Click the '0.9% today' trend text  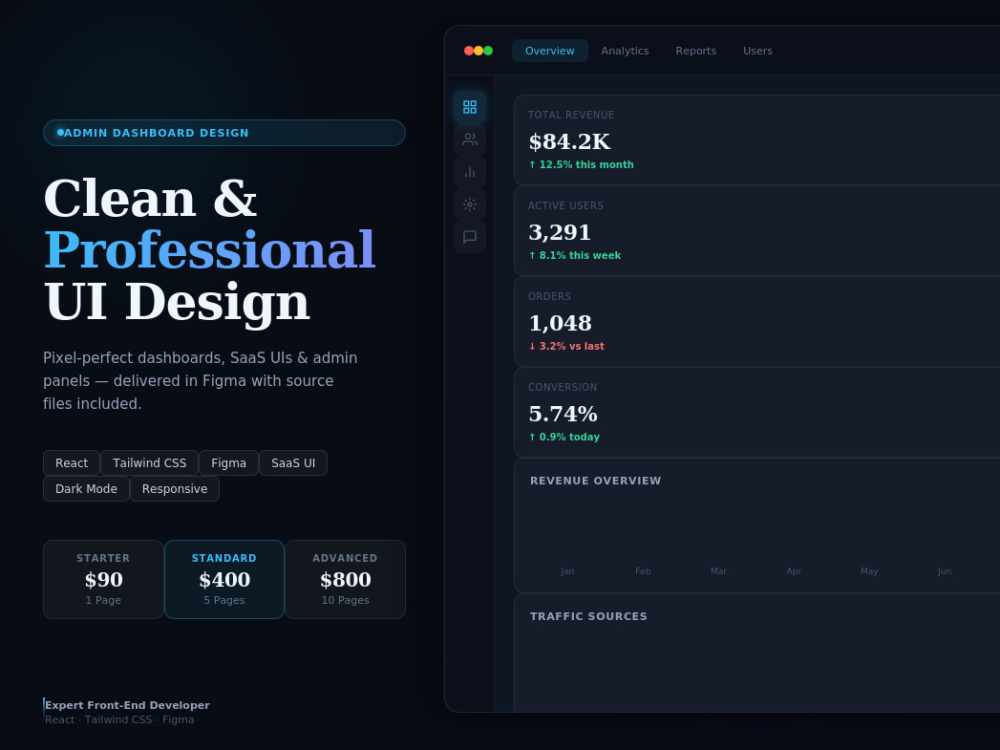[564, 437]
